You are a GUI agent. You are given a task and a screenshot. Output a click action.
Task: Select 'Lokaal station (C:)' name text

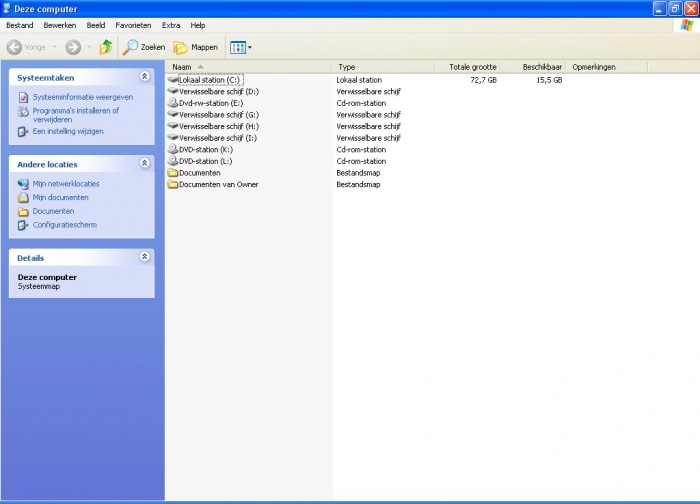click(210, 80)
